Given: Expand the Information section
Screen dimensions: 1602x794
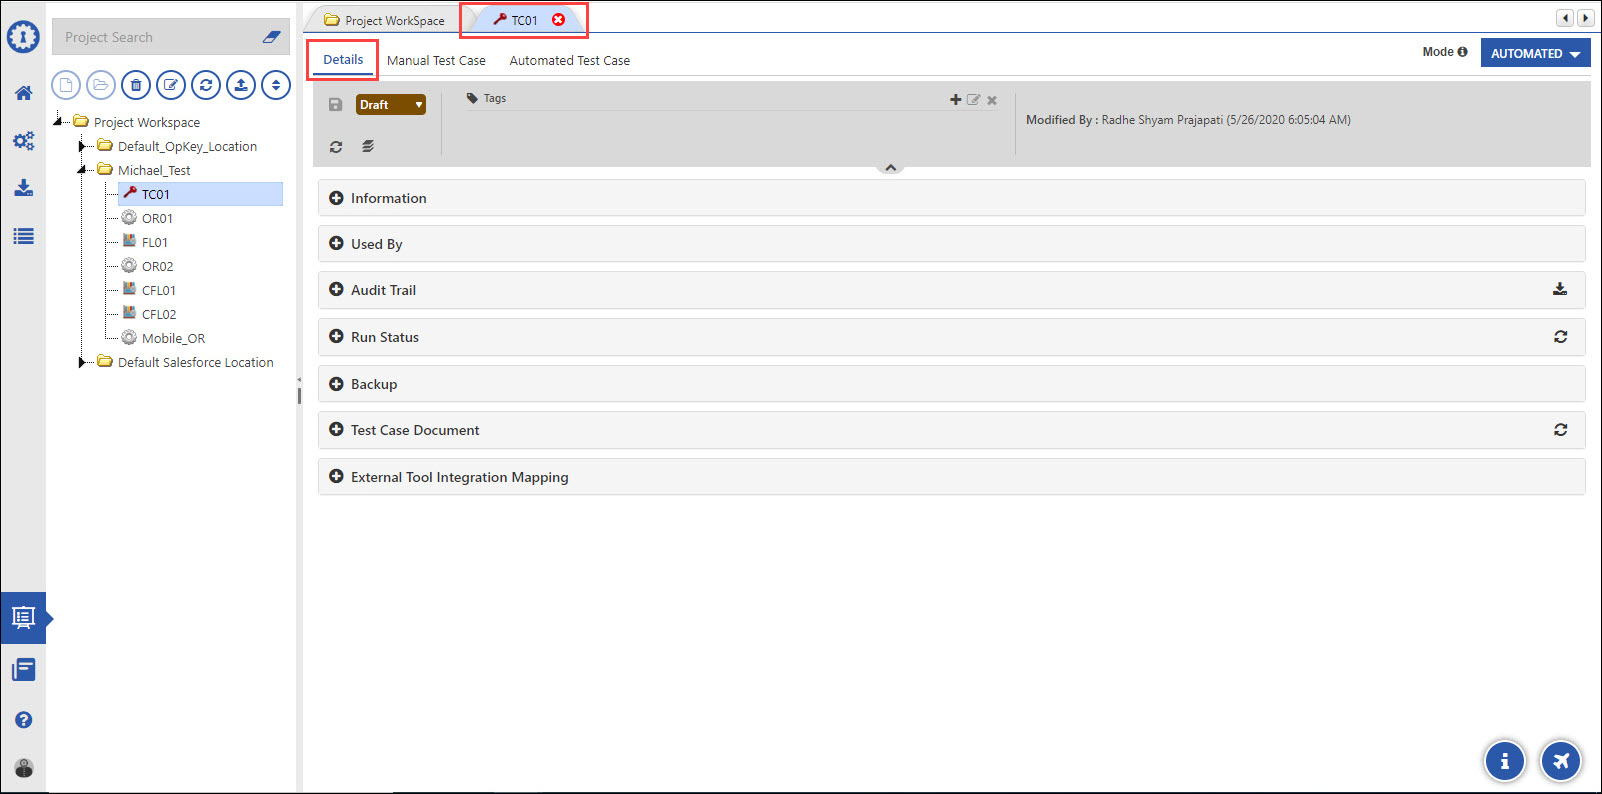Looking at the screenshot, I should 336,198.
